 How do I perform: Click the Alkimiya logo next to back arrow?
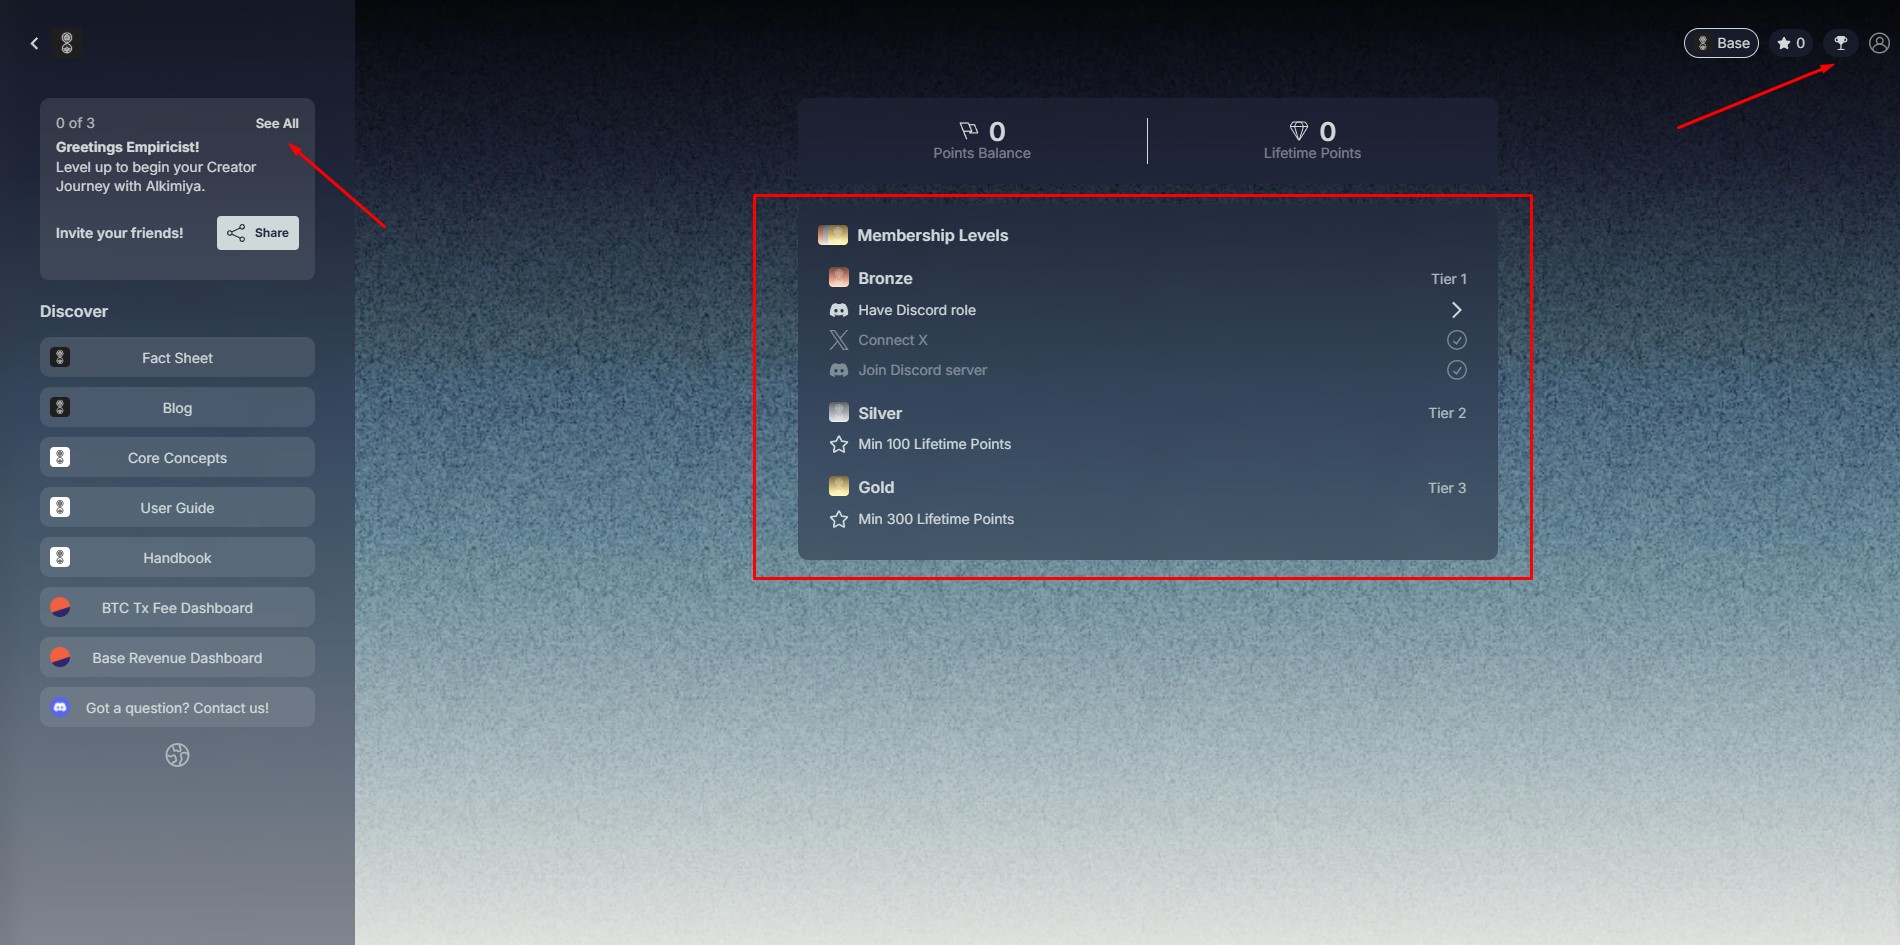(67, 43)
